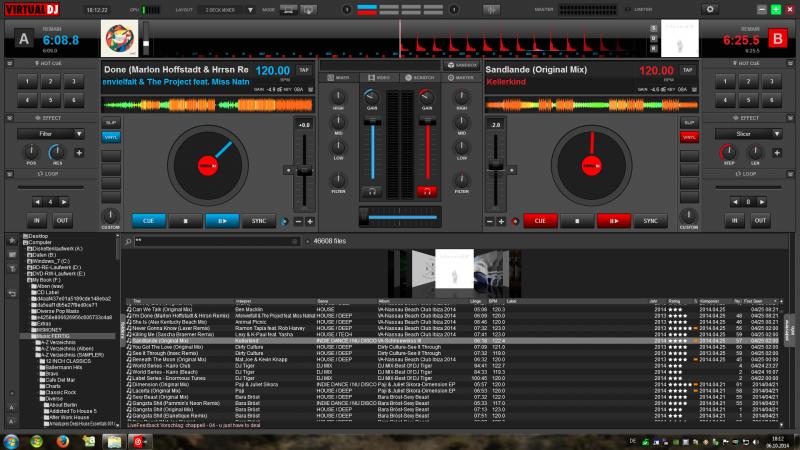The height and width of the screenshot is (450, 800).
Task: Enable SYNC on the left deck
Action: click(259, 220)
